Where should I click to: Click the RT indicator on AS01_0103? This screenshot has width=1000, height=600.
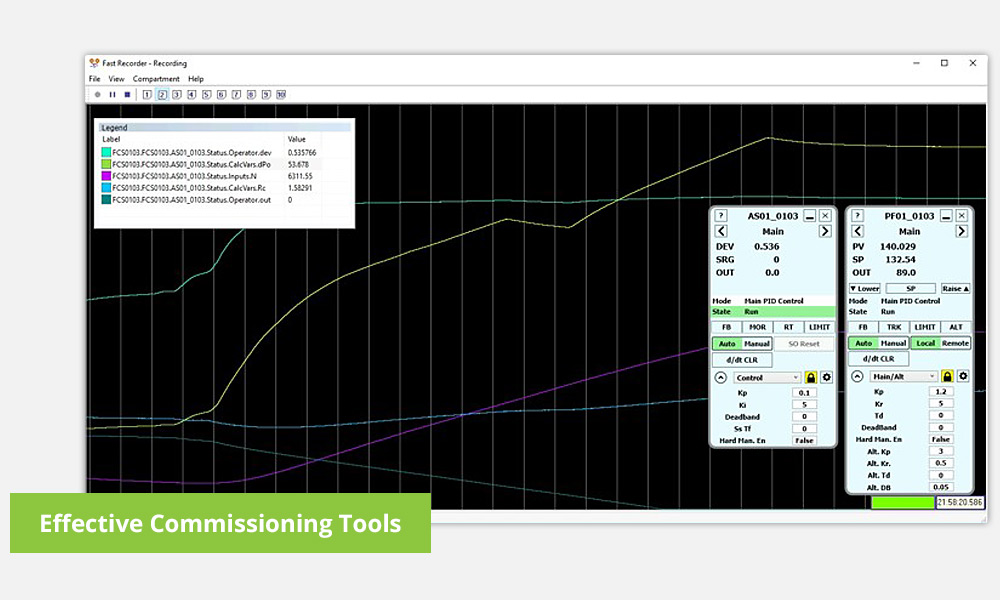pyautogui.click(x=789, y=327)
